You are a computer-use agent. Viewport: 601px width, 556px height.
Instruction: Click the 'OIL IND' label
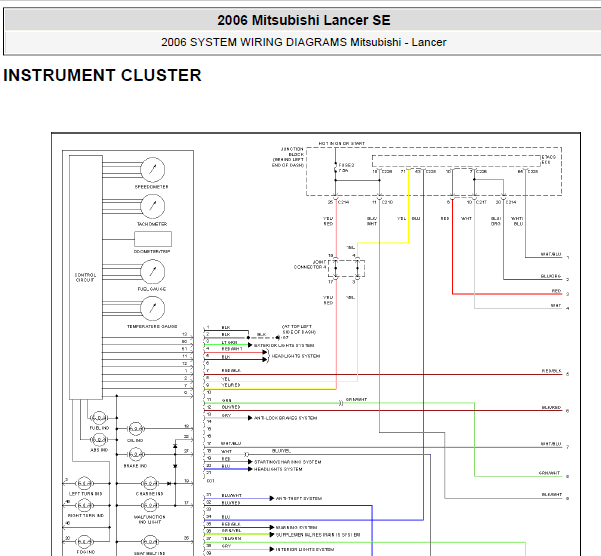click(135, 441)
